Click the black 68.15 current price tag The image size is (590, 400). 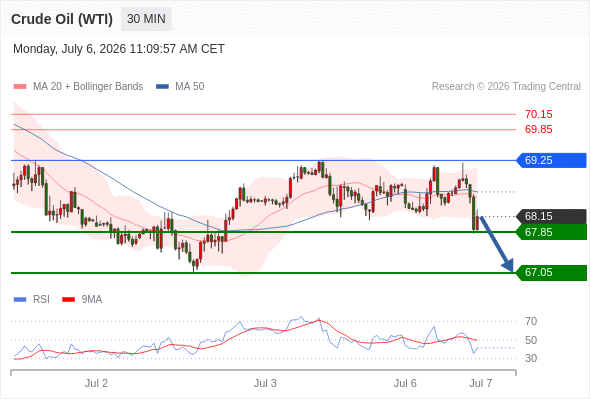click(x=551, y=216)
